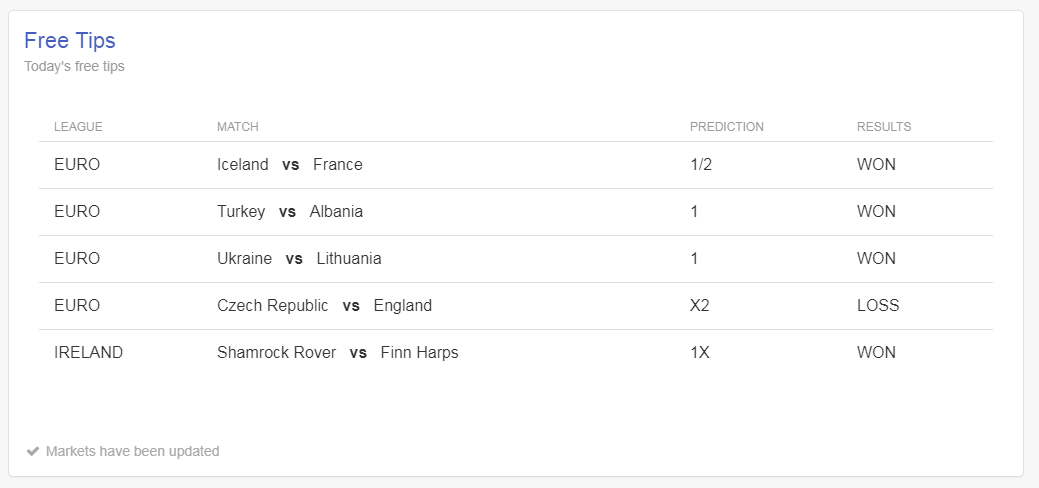Click the Czech Republic team name
The image size is (1039, 488).
coord(272,306)
